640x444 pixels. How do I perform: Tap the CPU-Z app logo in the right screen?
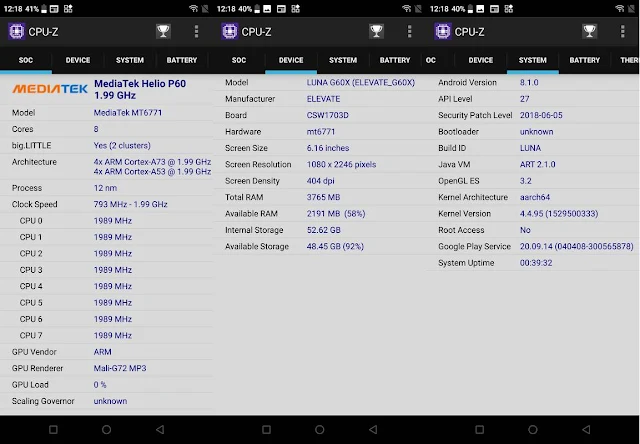(x=442, y=31)
